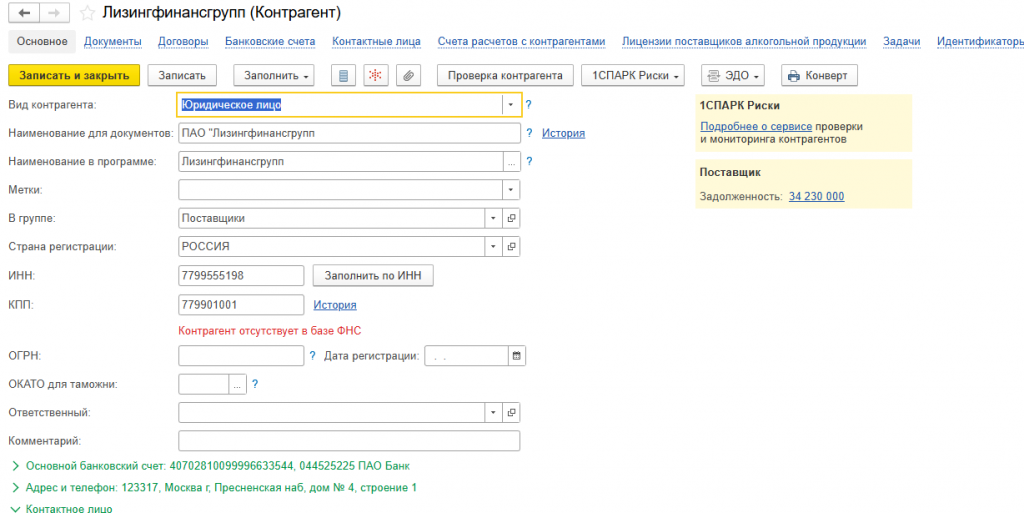This screenshot has height=513, width=1024.
Task: Click the question mark beside ОГРН field
Action: coord(312,356)
